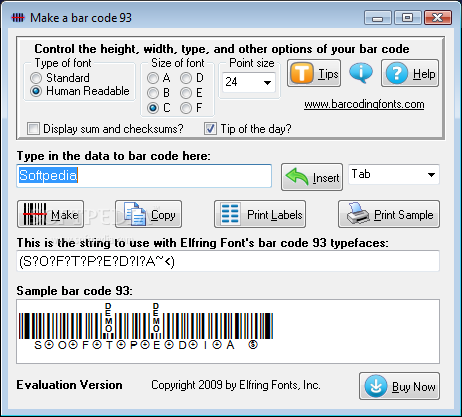Open Help with the question mark button
Screen dimensions: 462x417
coord(410,73)
